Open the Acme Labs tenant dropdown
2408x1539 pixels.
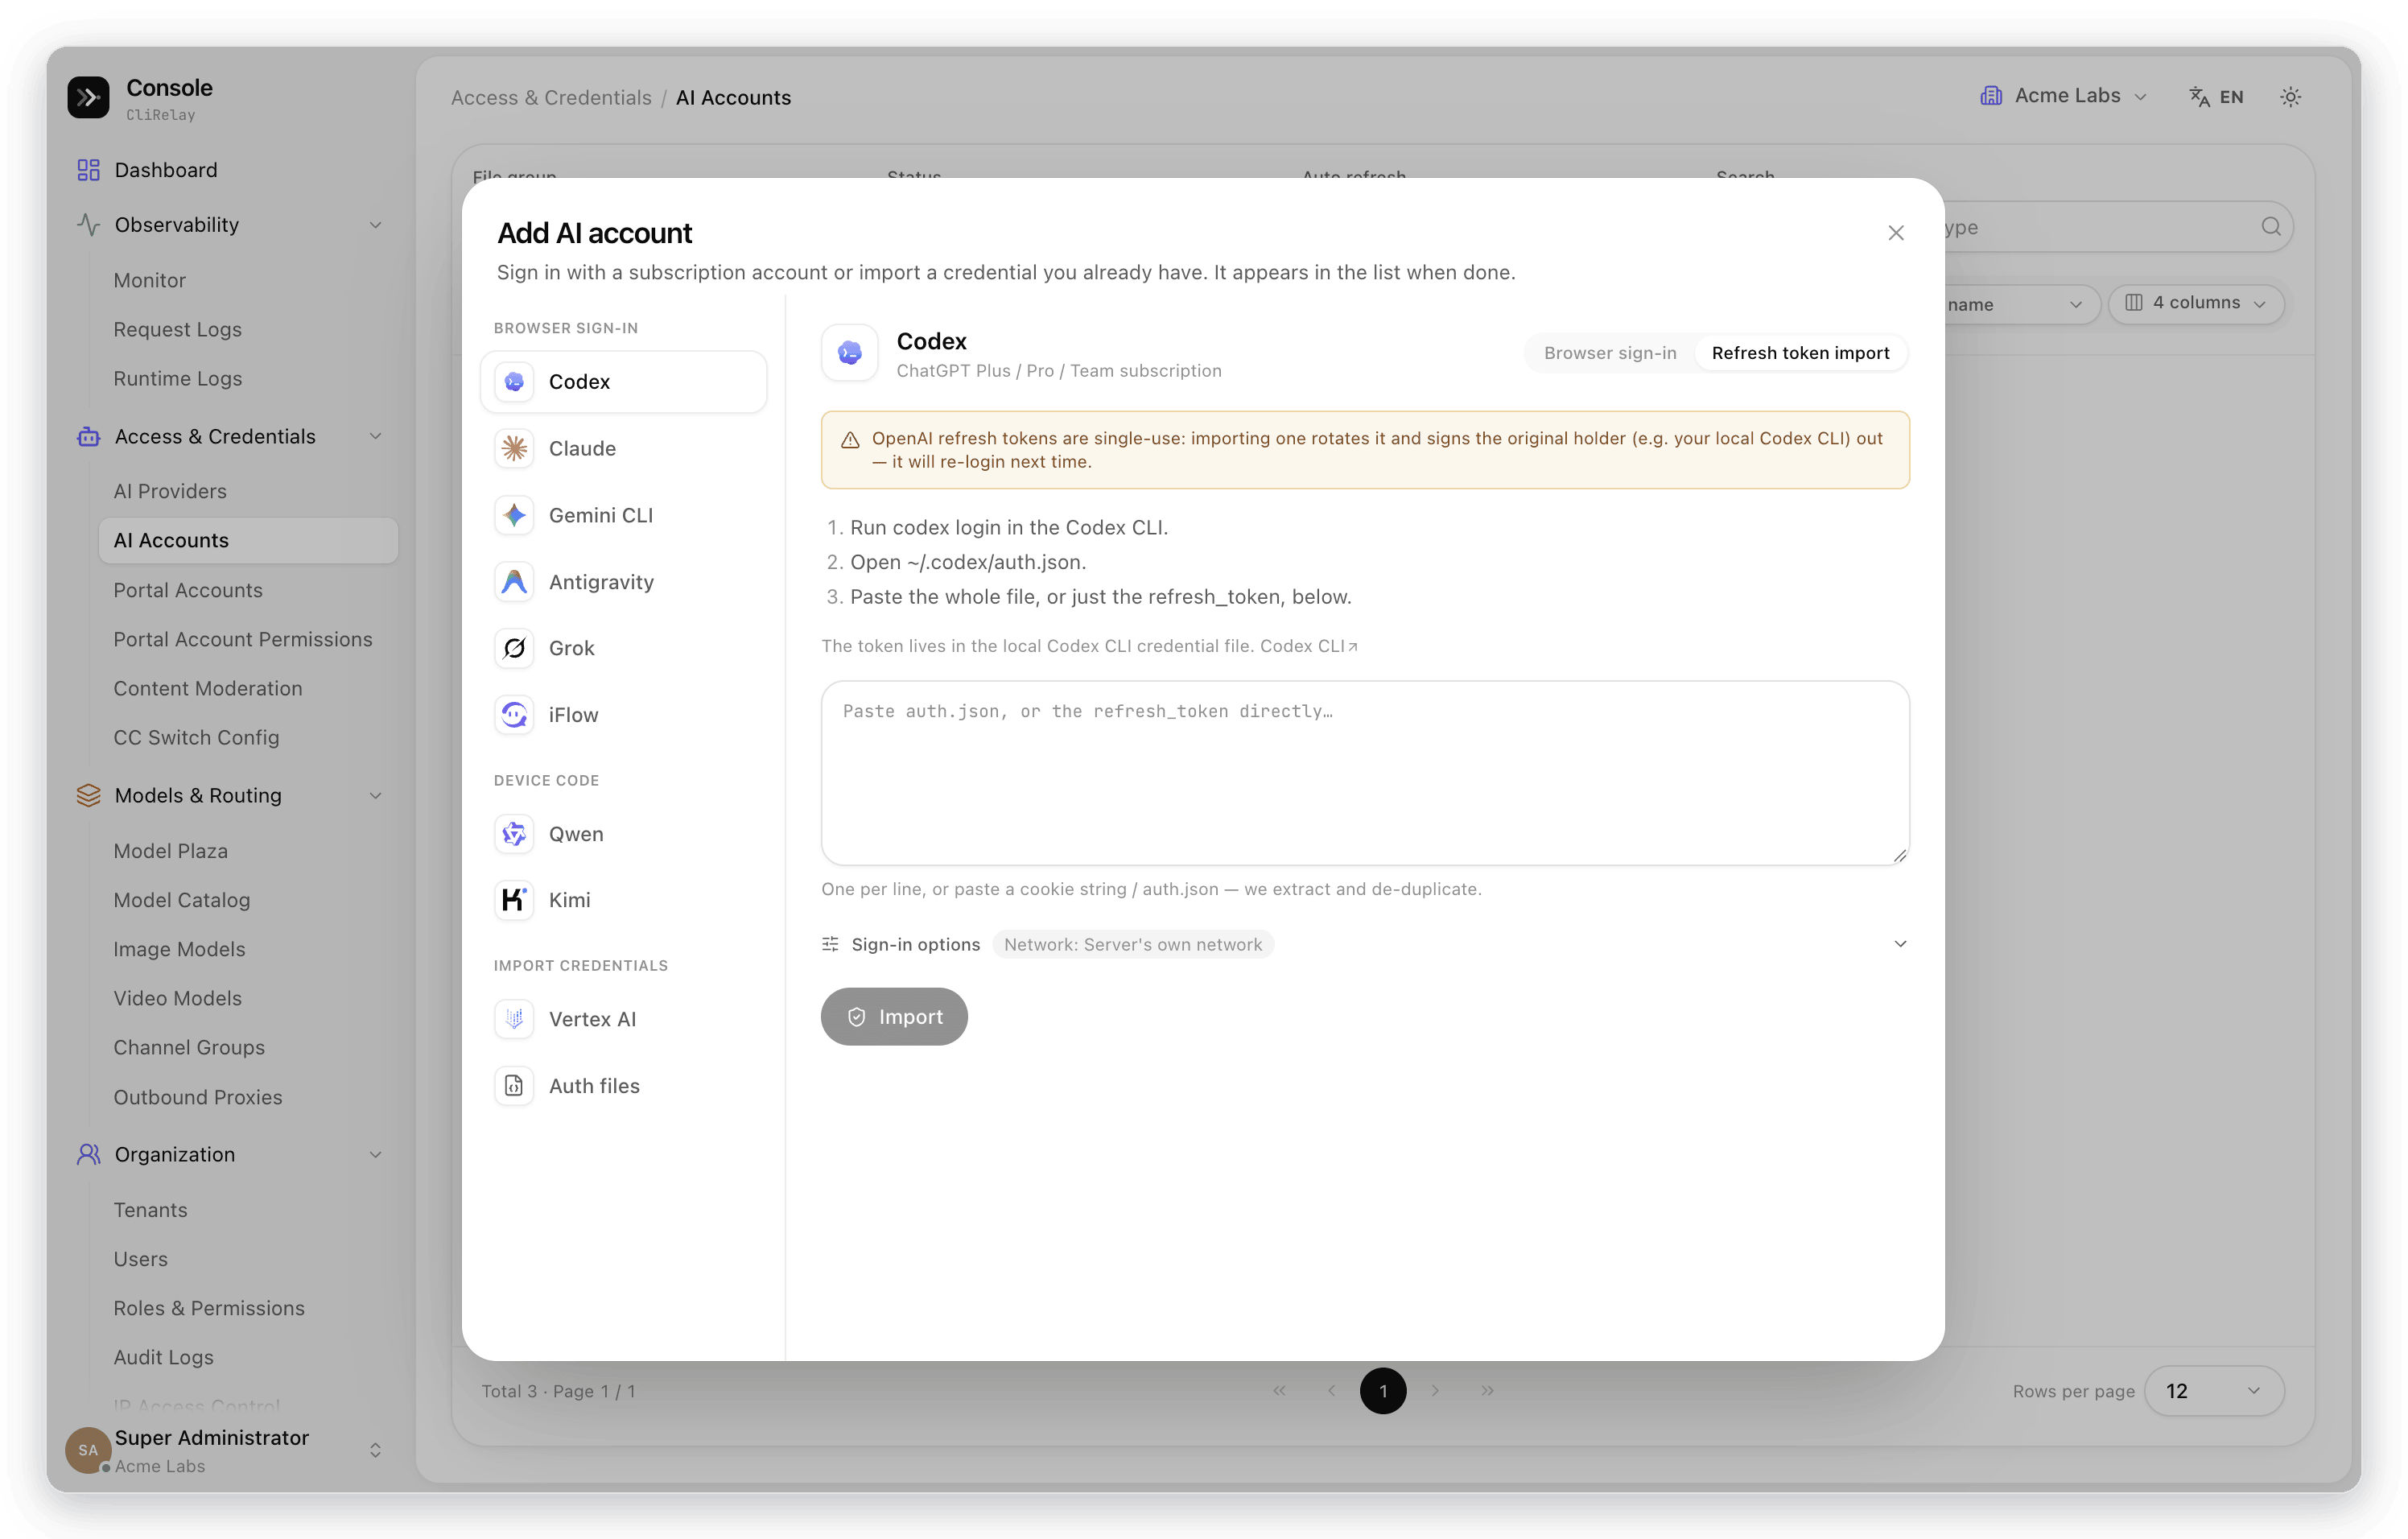pyautogui.click(x=2064, y=96)
